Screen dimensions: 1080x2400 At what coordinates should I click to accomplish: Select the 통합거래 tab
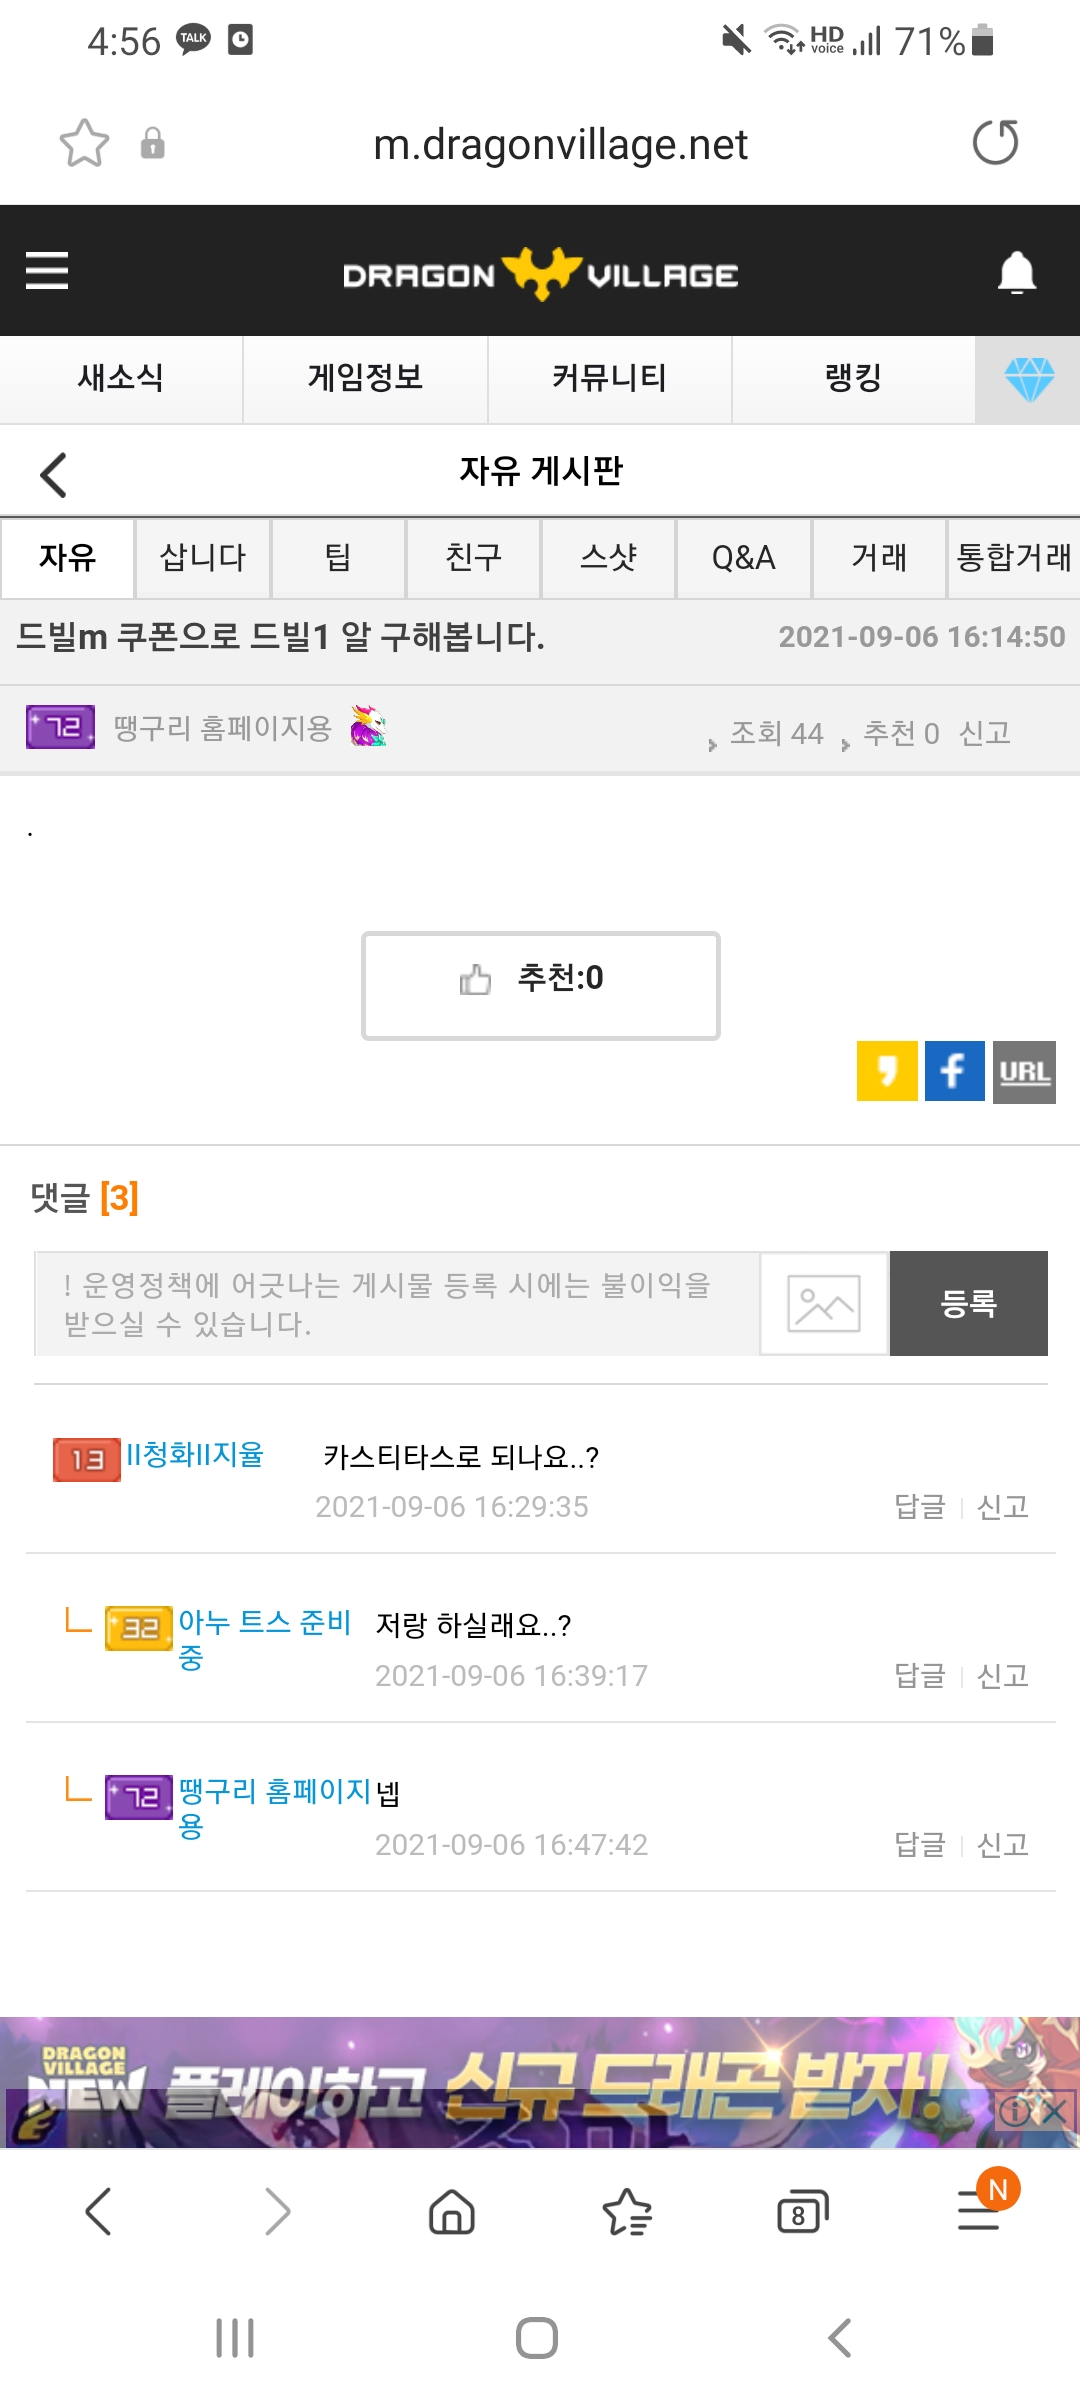(1014, 558)
